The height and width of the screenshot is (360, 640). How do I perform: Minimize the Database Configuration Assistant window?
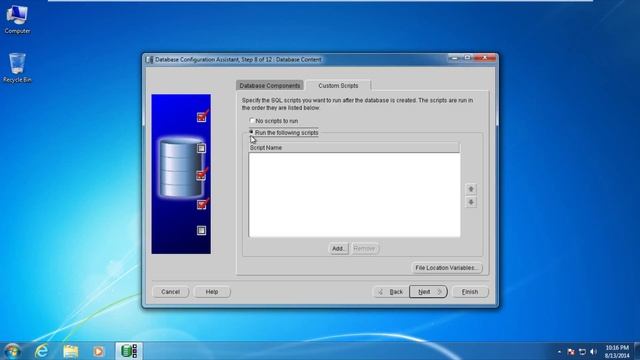pyautogui.click(x=455, y=58)
